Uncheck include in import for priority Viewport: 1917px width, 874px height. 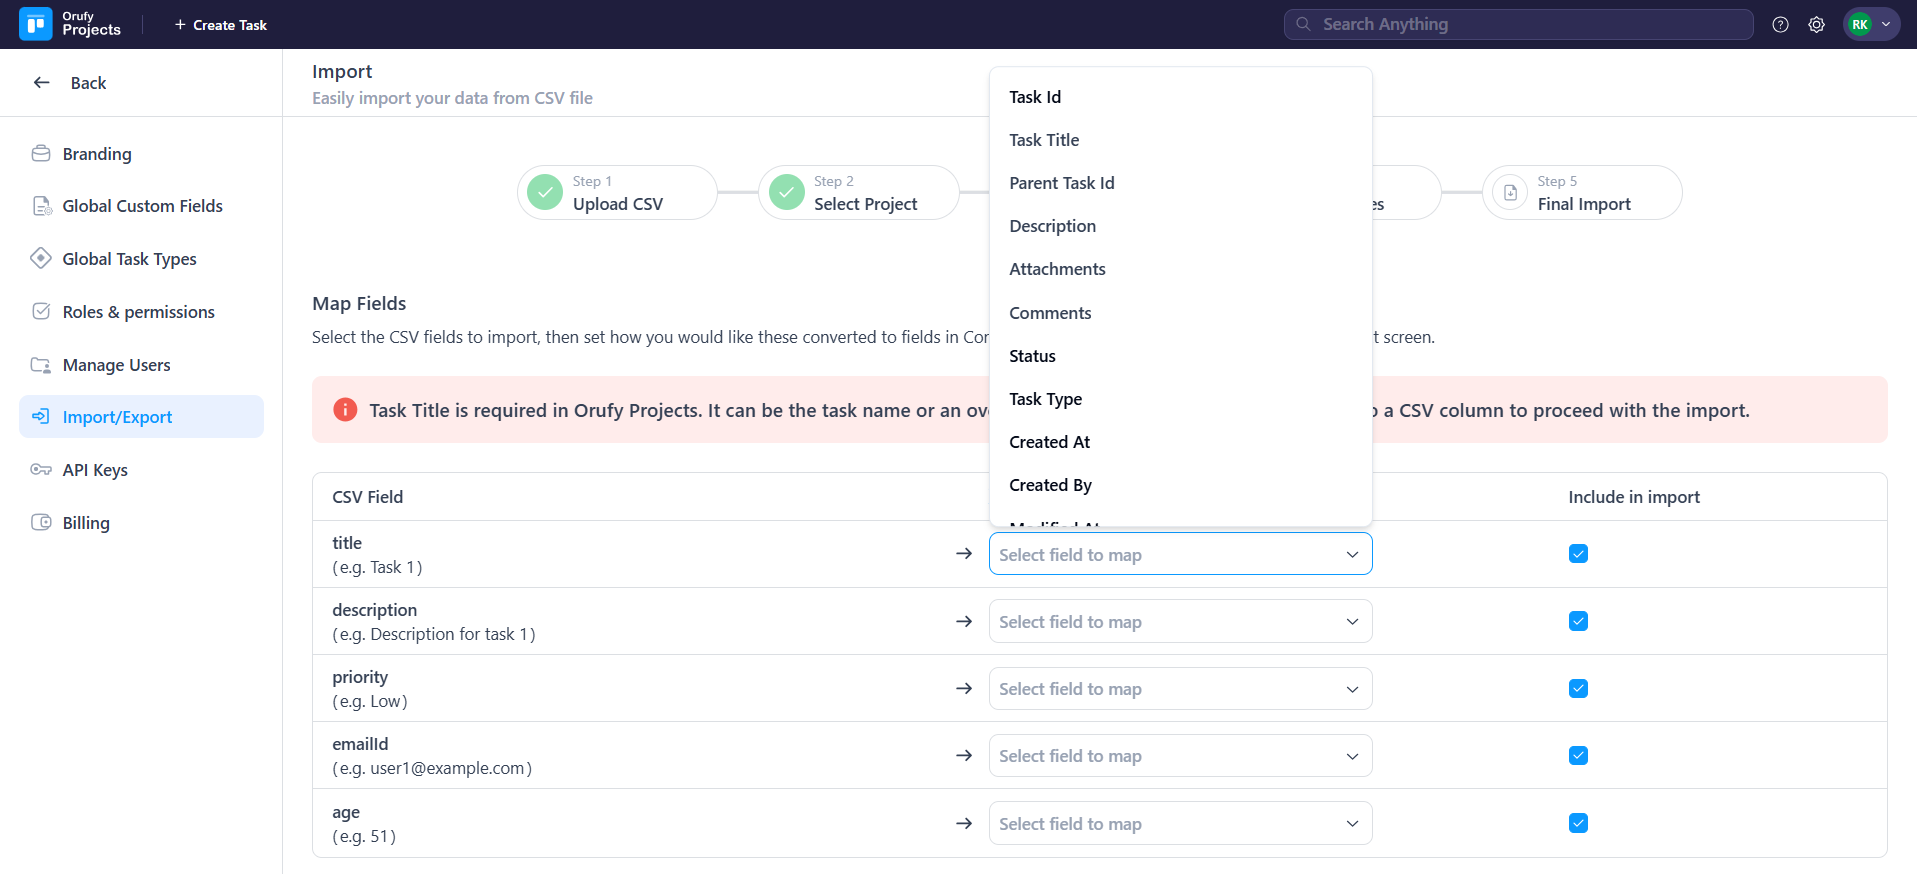pyautogui.click(x=1578, y=689)
